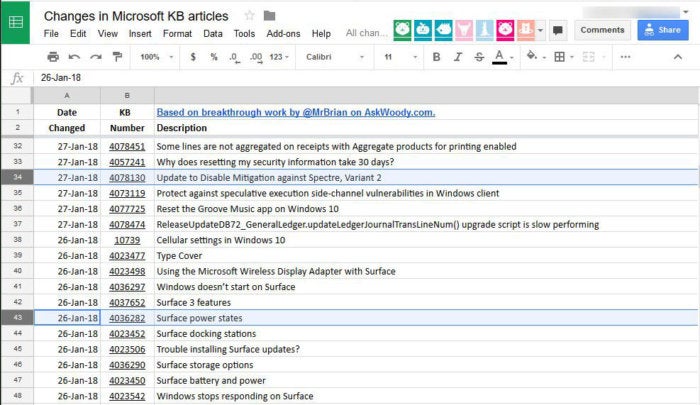Open the View menu
The width and height of the screenshot is (700, 405).
click(108, 33)
